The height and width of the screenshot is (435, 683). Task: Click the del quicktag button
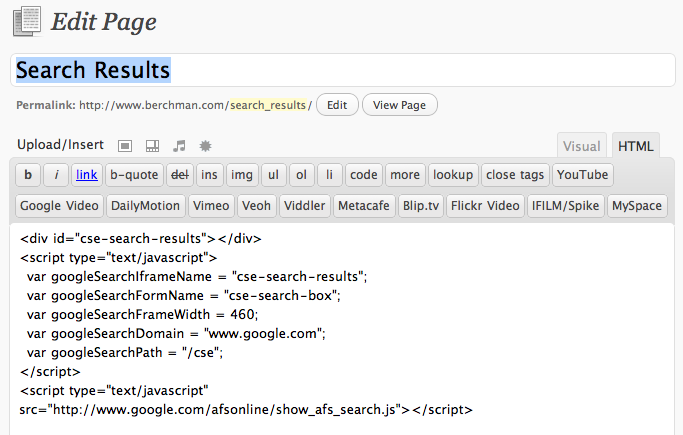179,175
